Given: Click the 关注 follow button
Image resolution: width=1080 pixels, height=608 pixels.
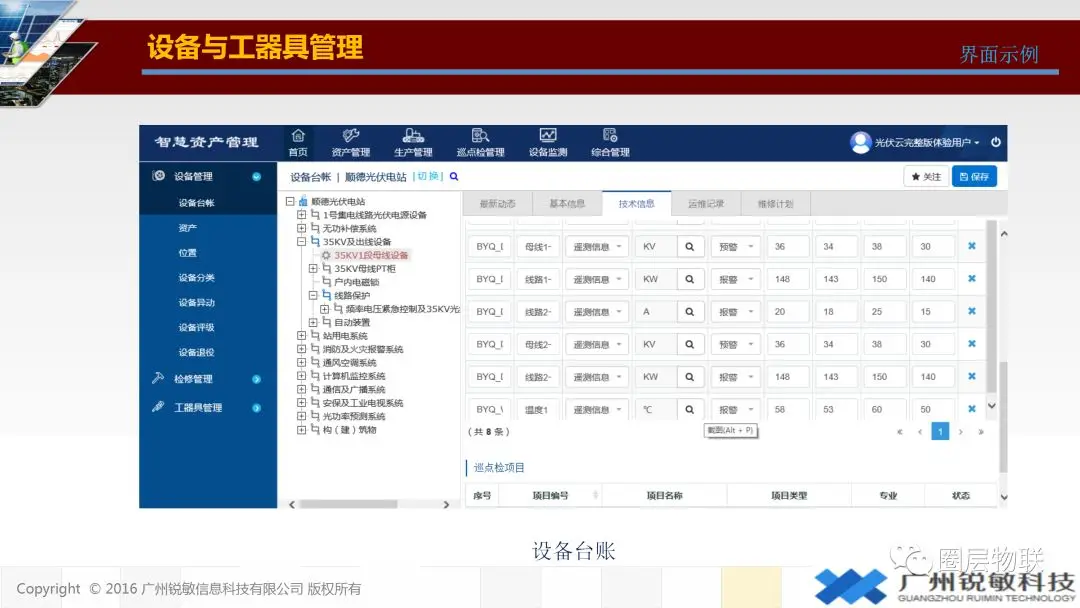Looking at the screenshot, I should (x=926, y=177).
